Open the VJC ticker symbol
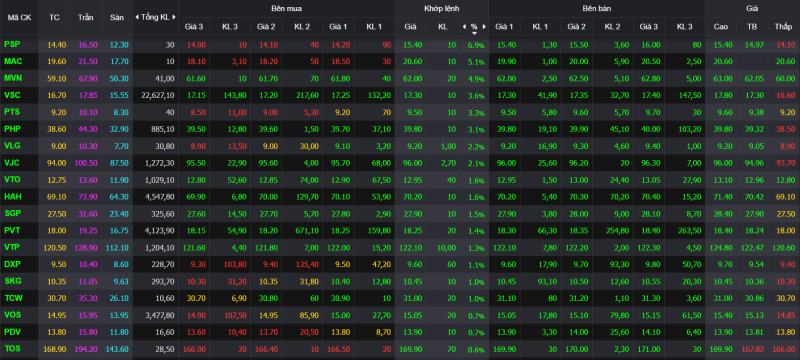 coord(12,162)
